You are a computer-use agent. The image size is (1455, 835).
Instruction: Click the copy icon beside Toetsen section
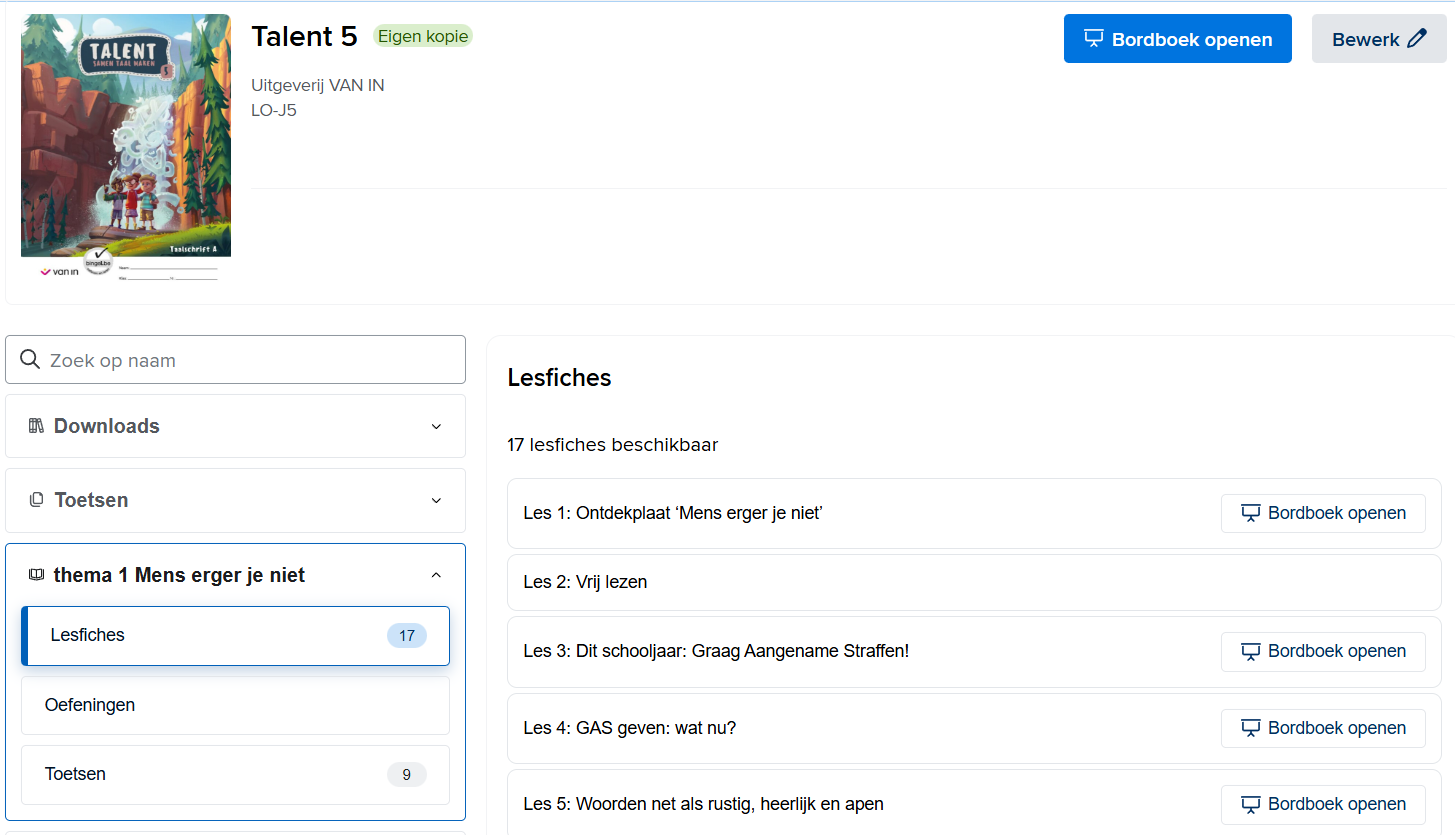[36, 500]
